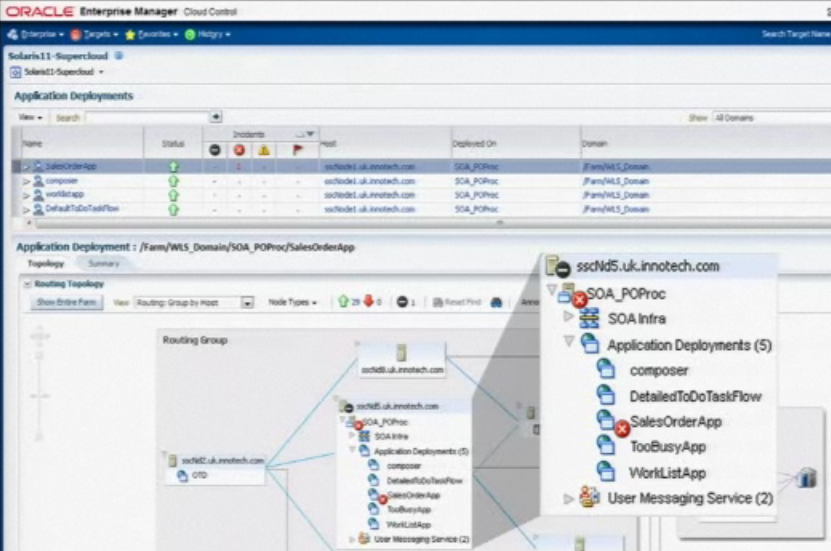Switch to the Topology tab
The image size is (831, 551).
point(46,263)
